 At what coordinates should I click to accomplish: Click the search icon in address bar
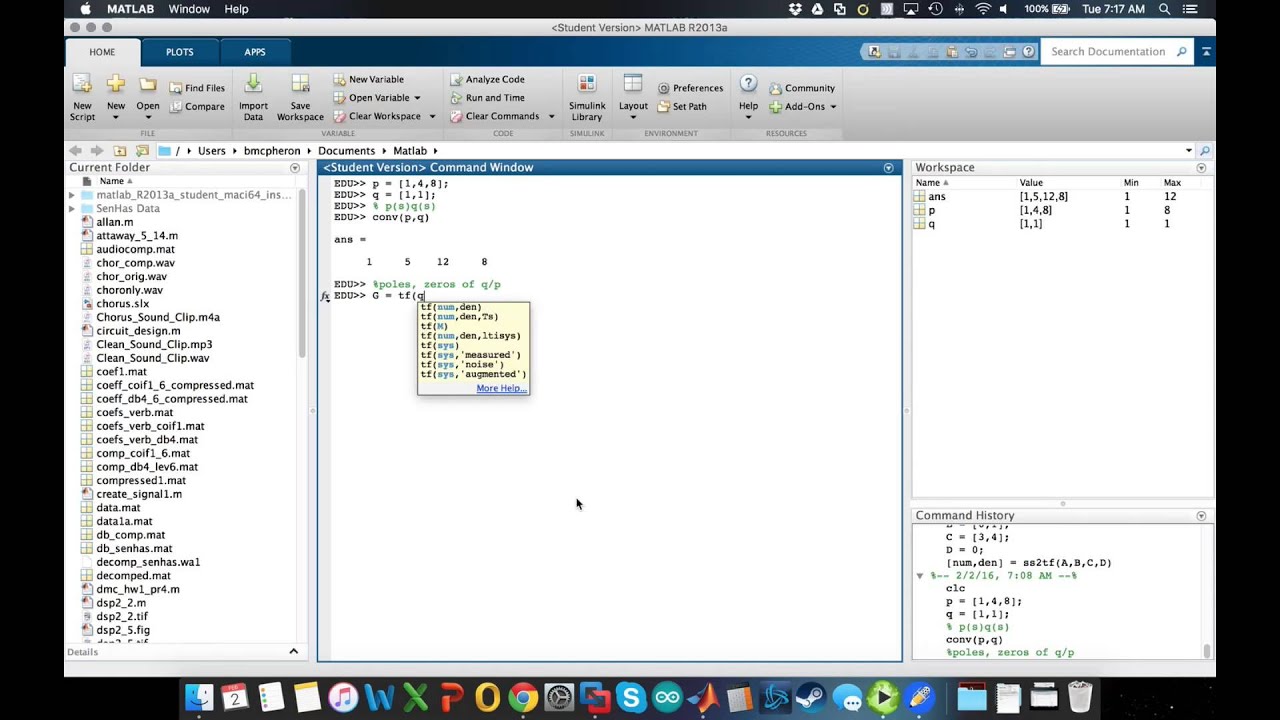pos(1205,151)
